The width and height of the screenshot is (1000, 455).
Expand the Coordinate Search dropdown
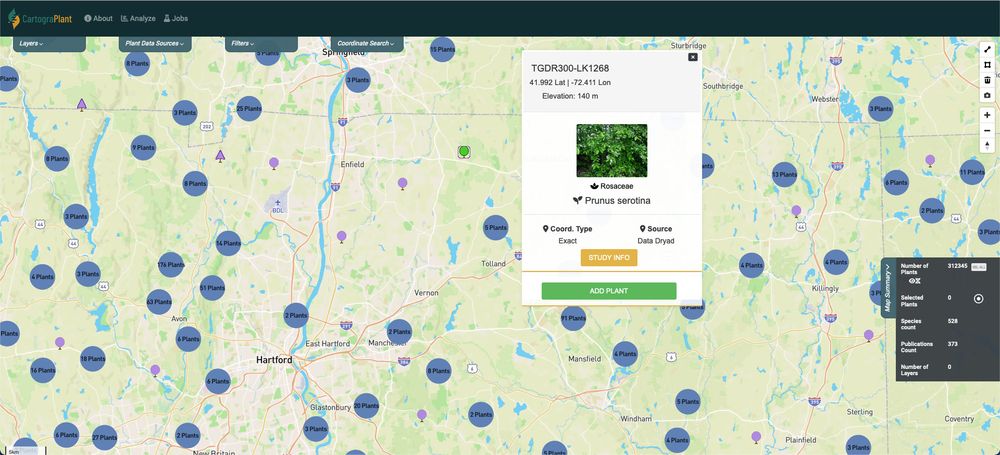(x=367, y=43)
